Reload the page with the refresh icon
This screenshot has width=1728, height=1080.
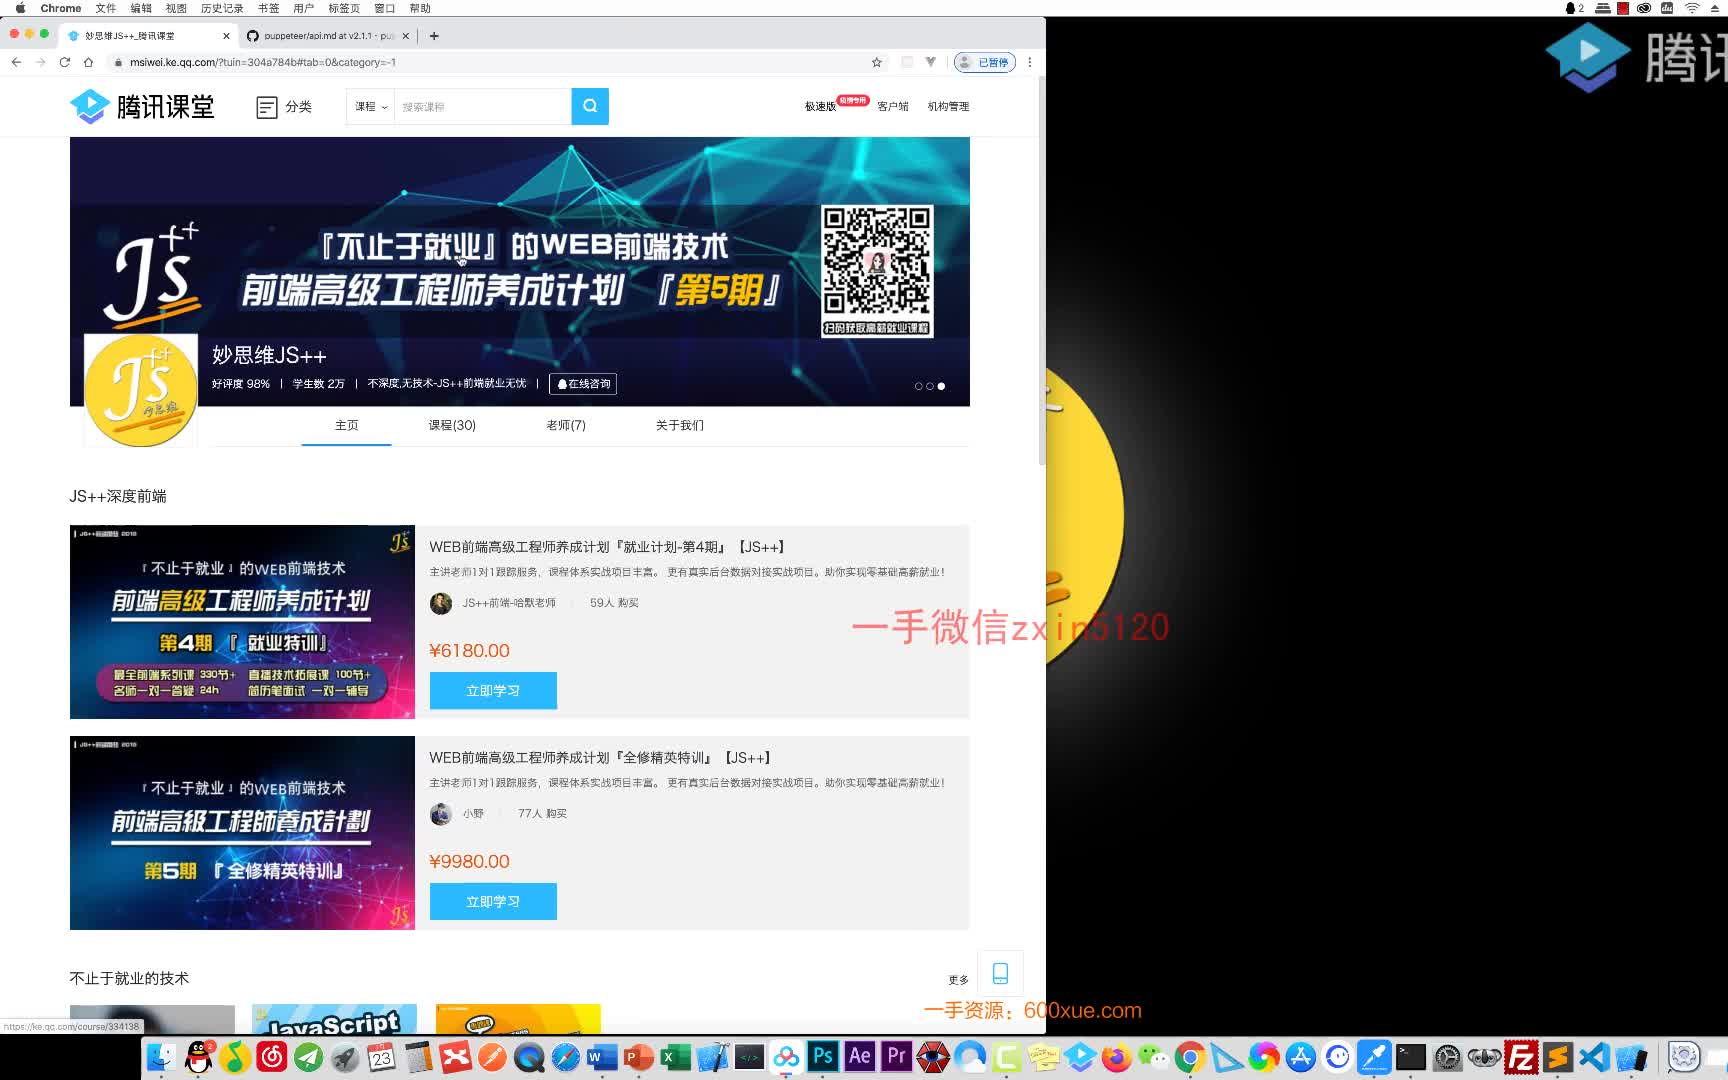click(x=65, y=62)
